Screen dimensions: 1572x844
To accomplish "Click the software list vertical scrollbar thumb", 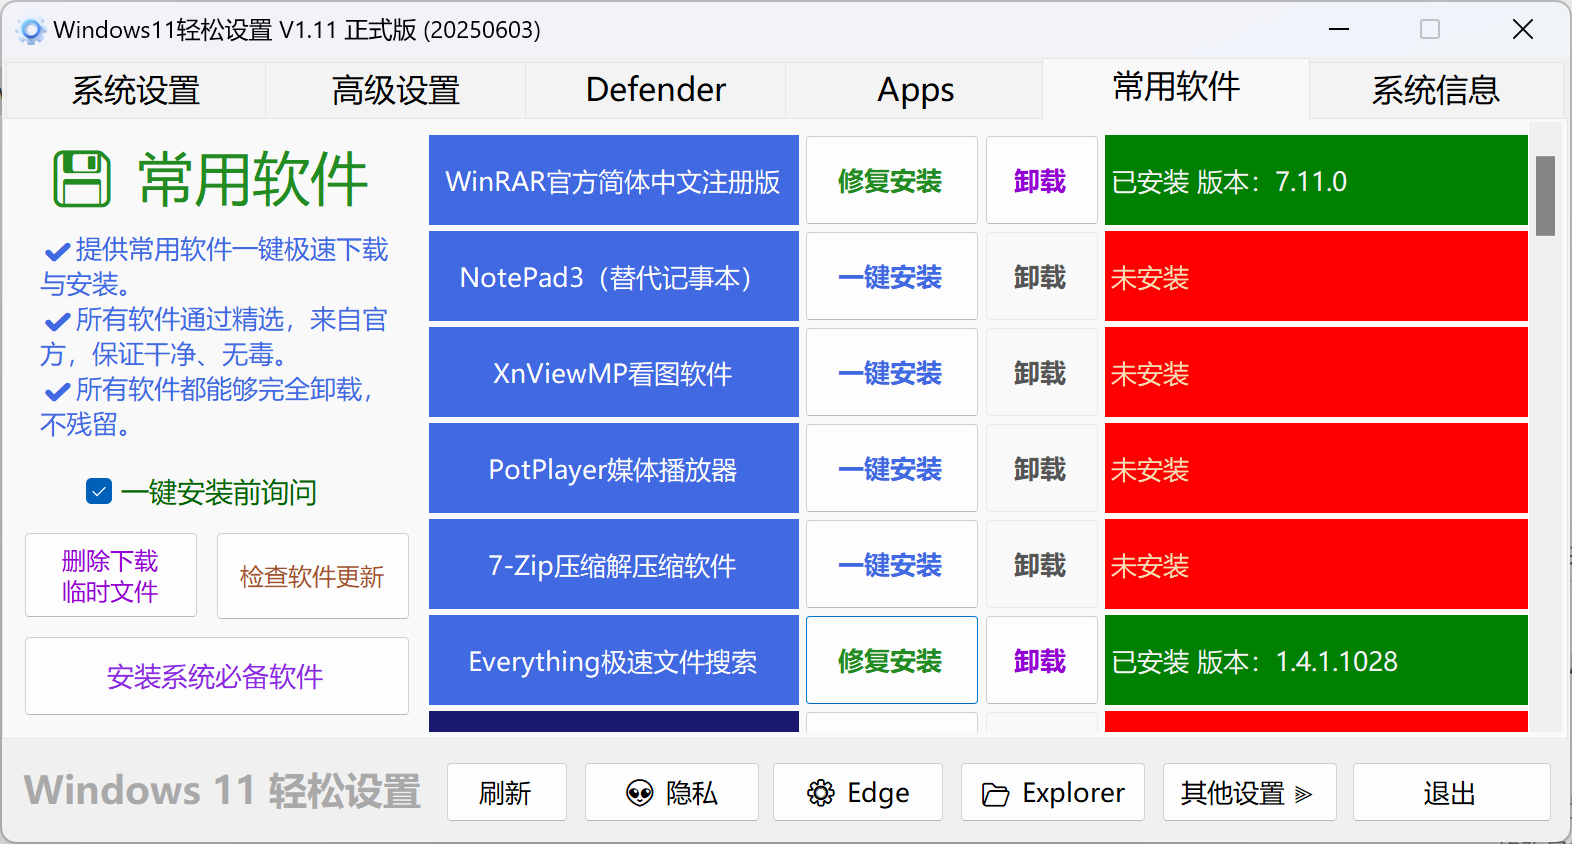I will pos(1546,195).
